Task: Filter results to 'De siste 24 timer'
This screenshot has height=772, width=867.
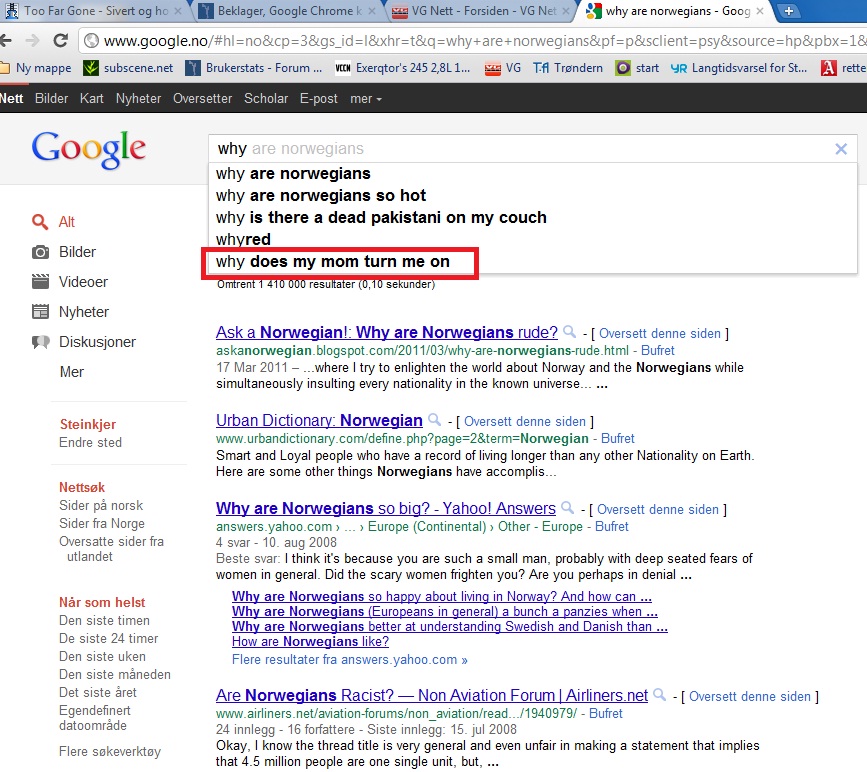Action: tap(108, 638)
